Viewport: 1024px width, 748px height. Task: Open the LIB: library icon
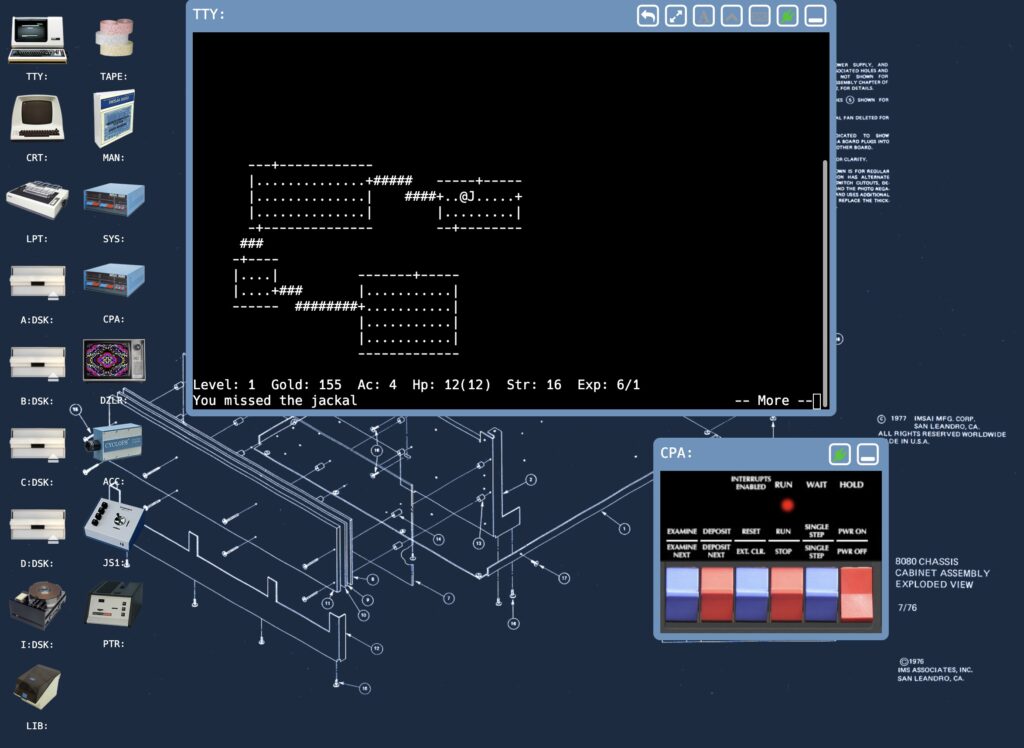coord(37,687)
